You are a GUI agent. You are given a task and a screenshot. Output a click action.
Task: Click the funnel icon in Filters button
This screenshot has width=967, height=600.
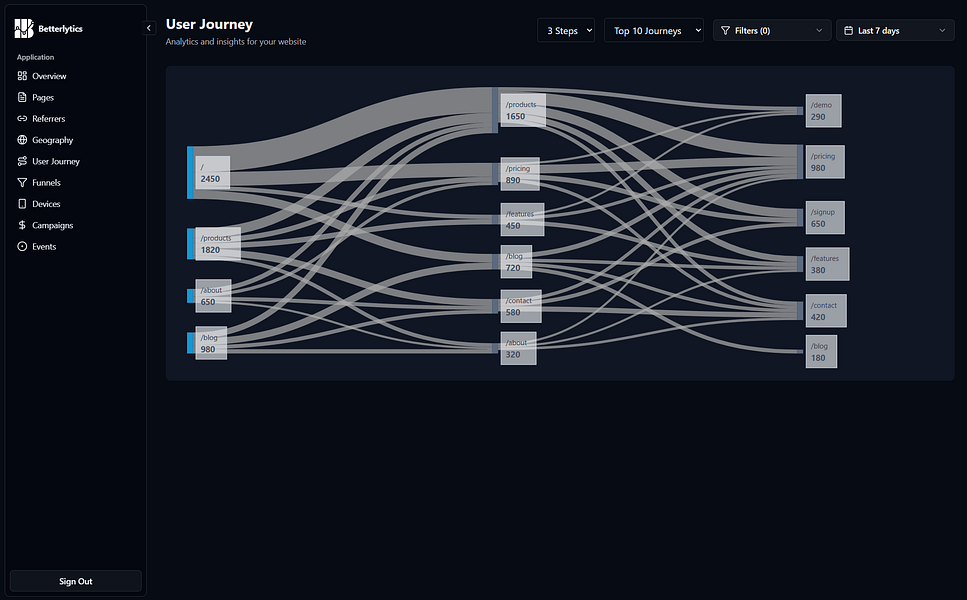tap(725, 30)
